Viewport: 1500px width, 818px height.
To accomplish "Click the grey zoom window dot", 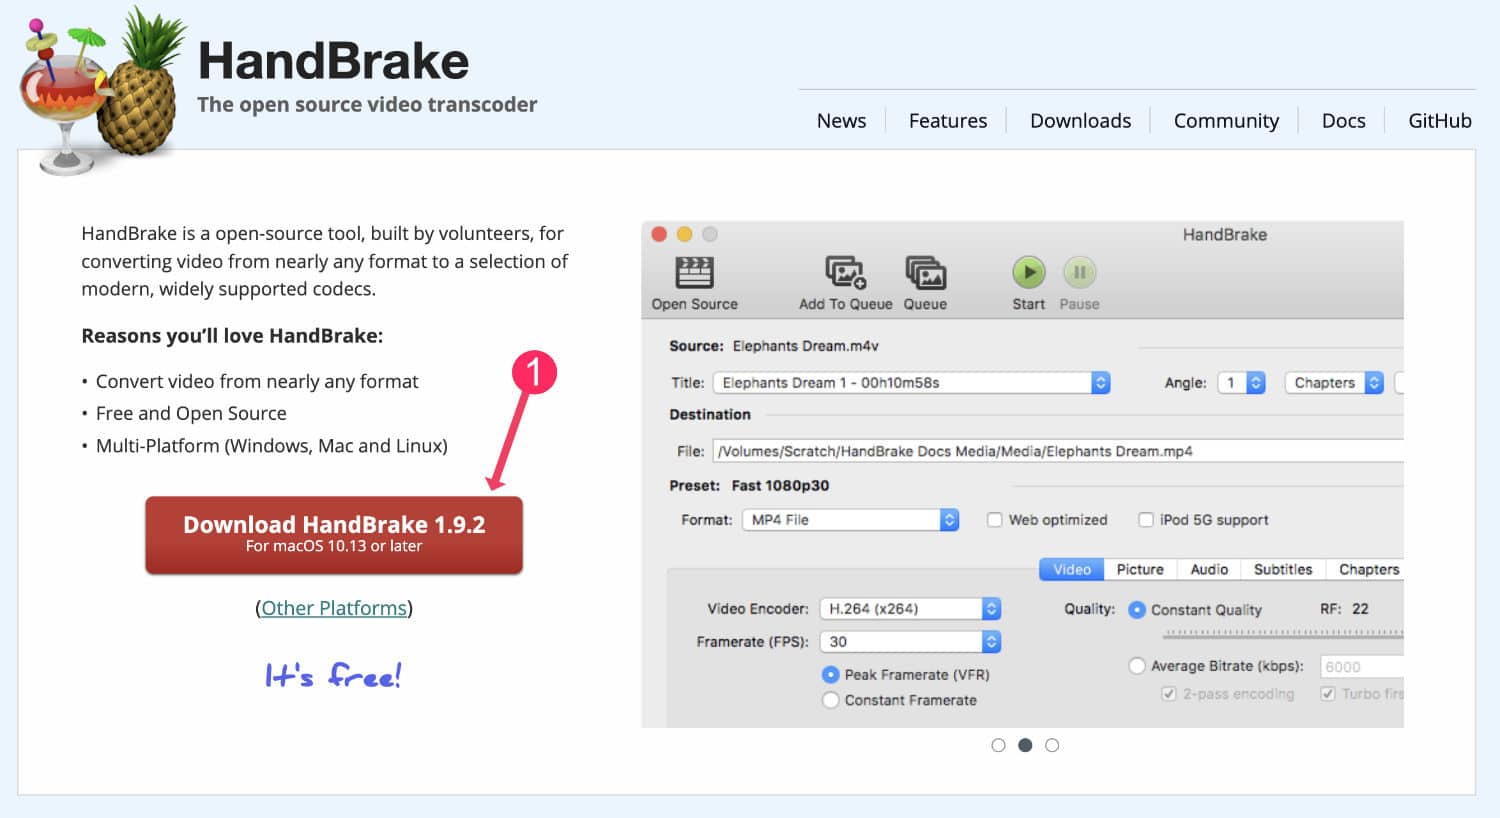I will coord(710,234).
